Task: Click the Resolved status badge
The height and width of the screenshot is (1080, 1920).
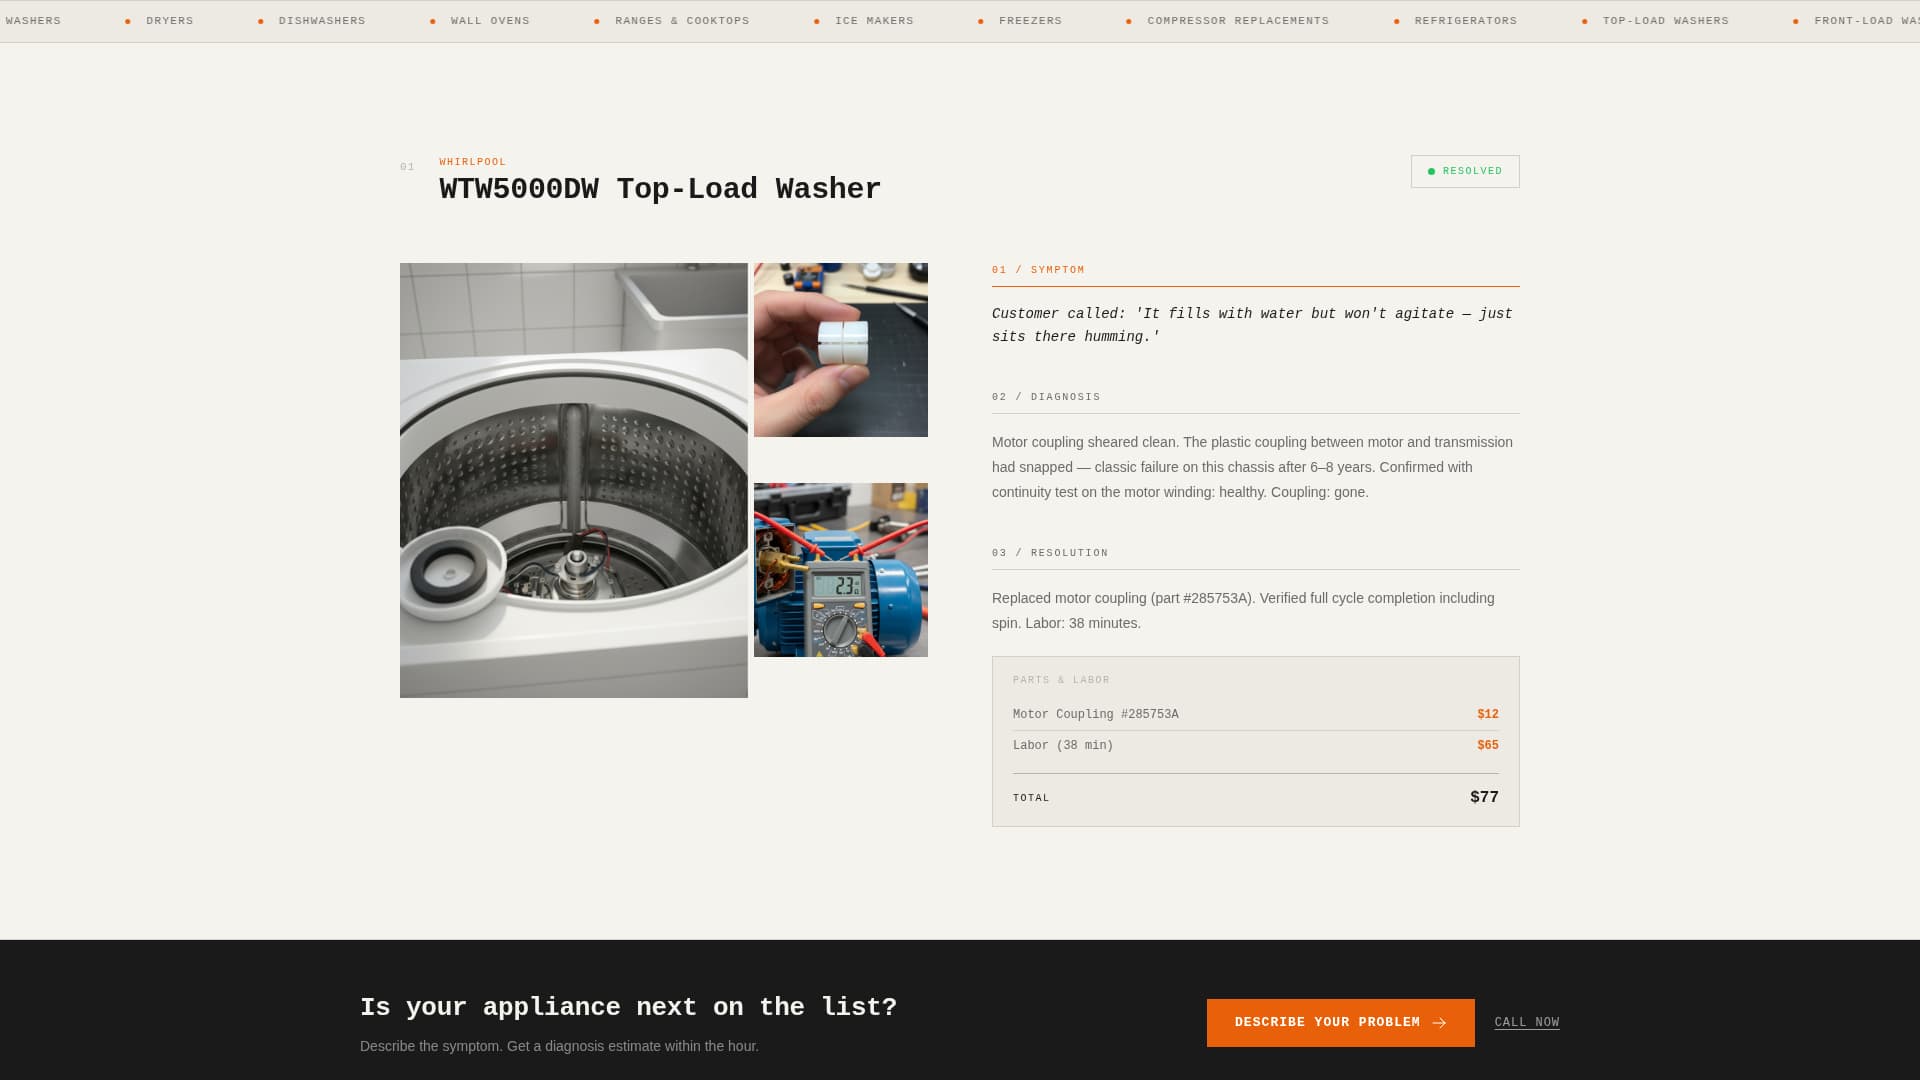Action: (1465, 171)
